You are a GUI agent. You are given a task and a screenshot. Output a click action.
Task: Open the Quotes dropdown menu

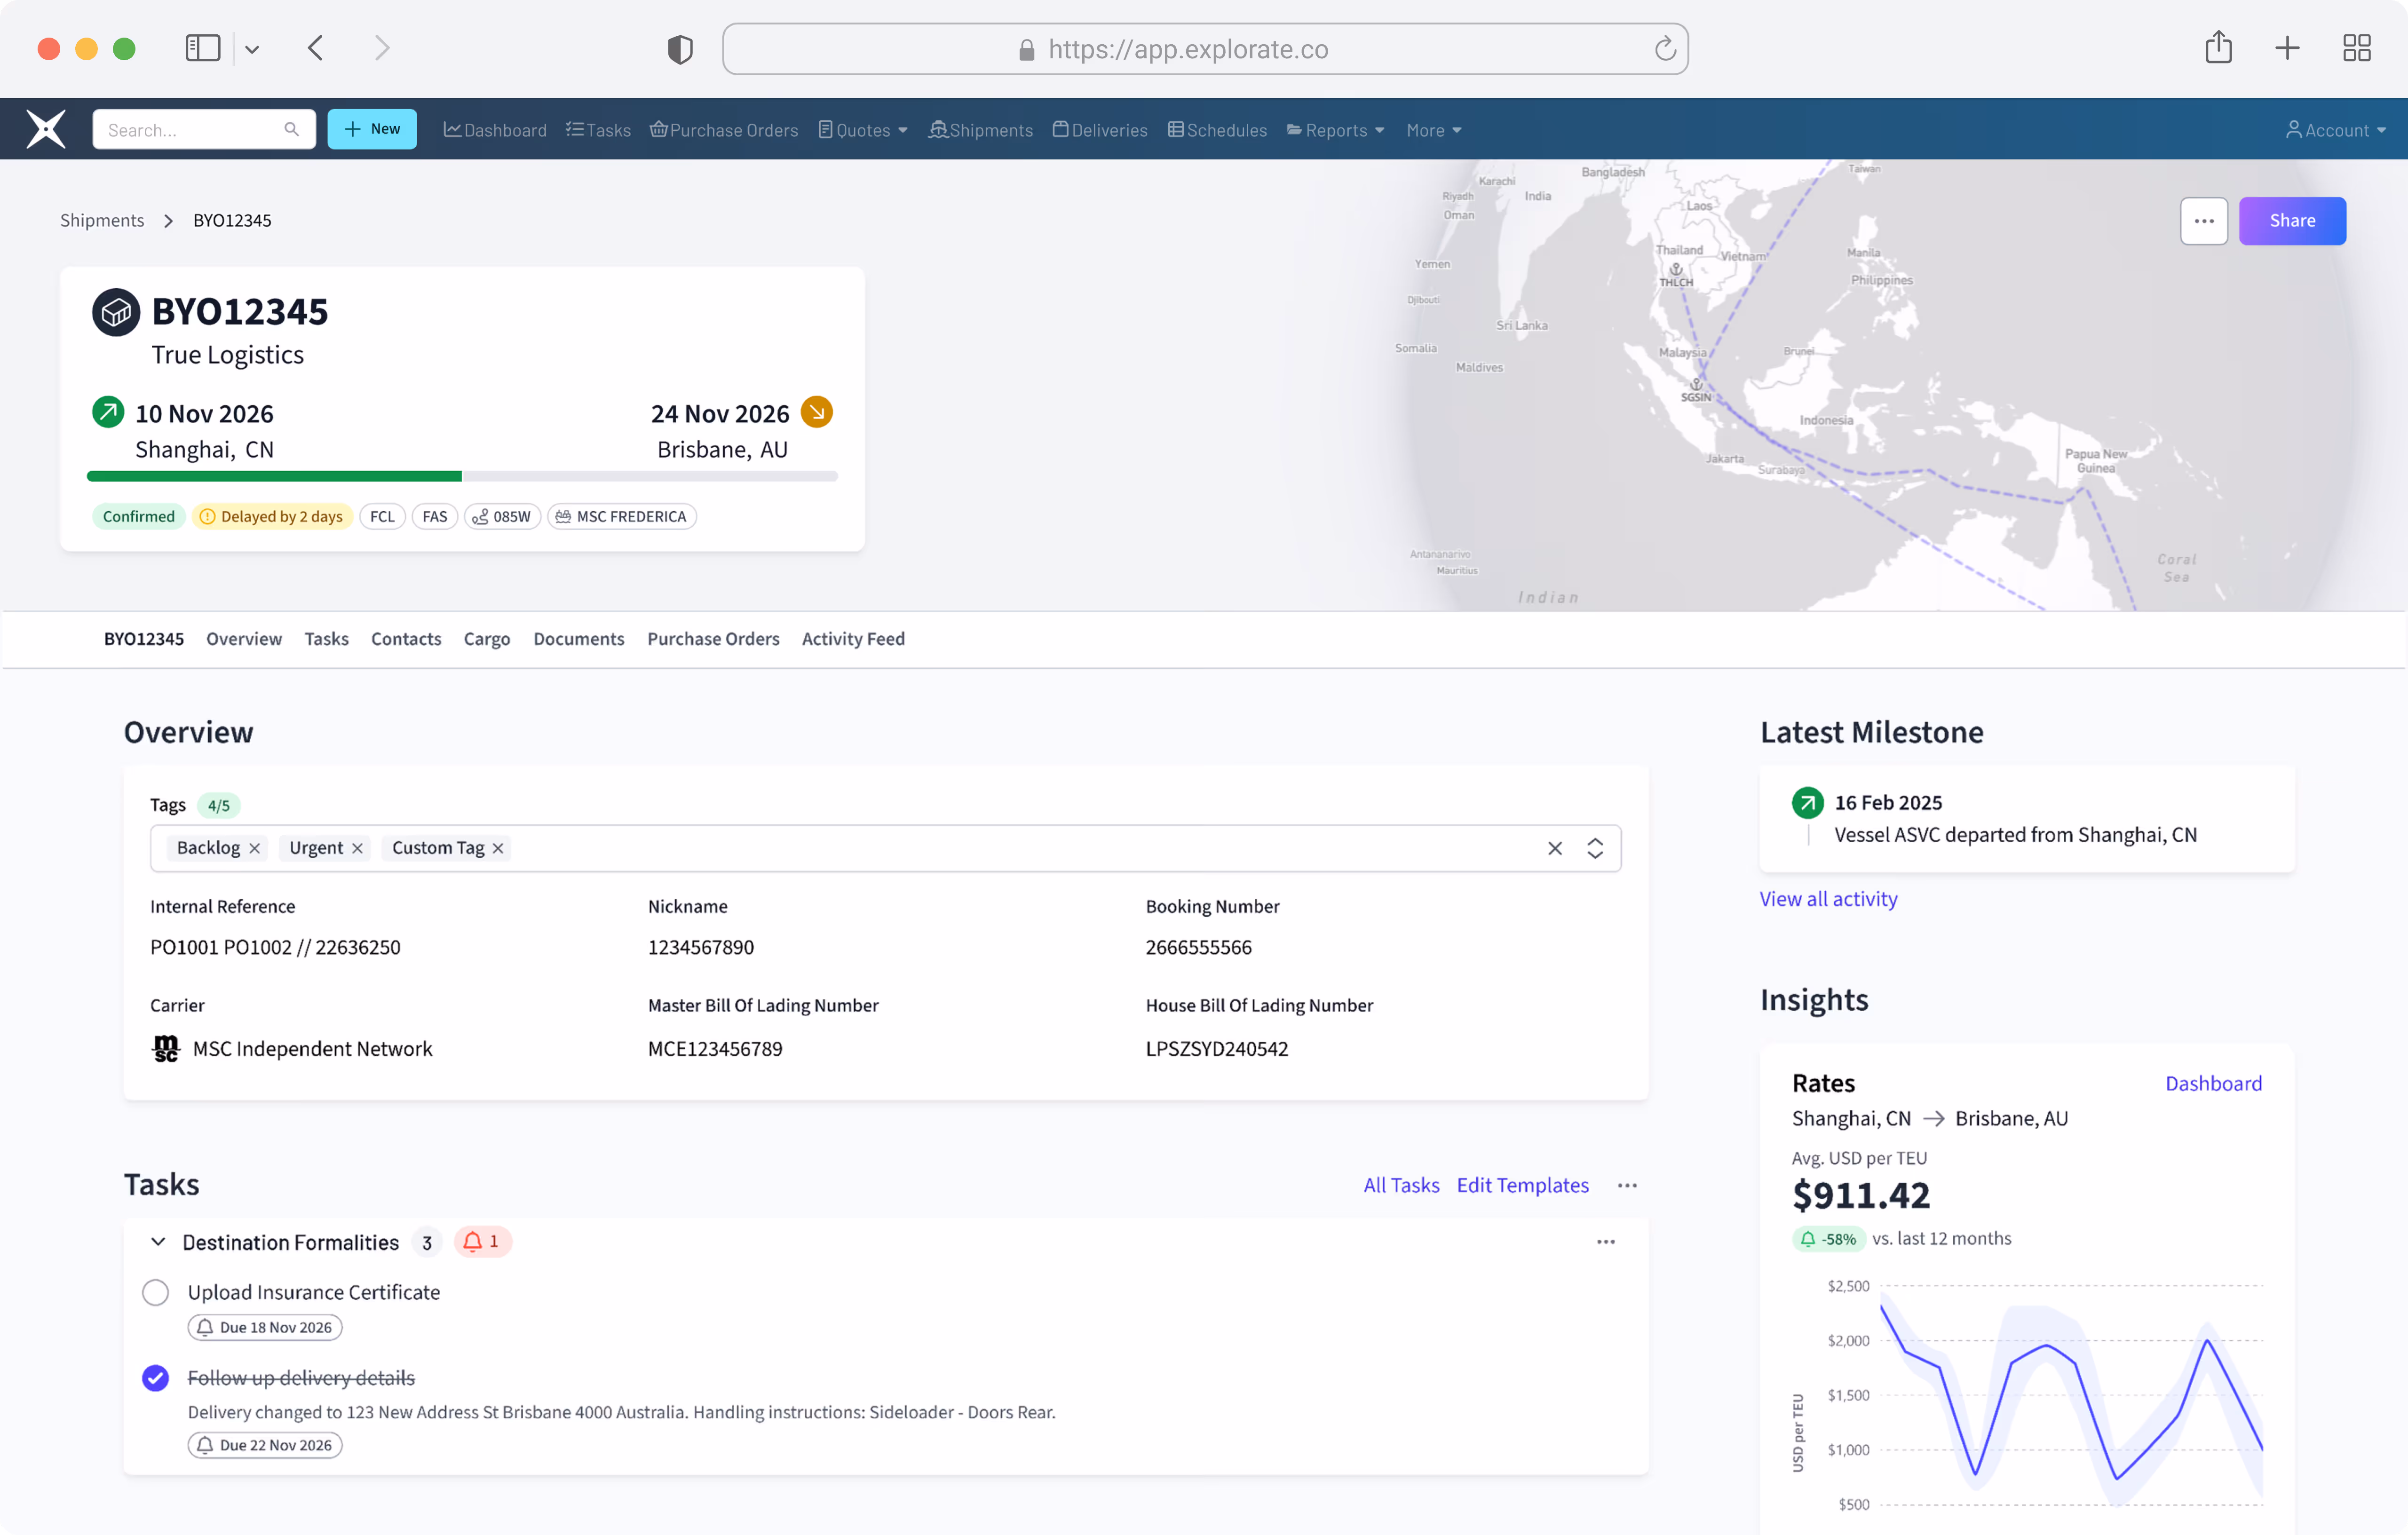coord(863,130)
